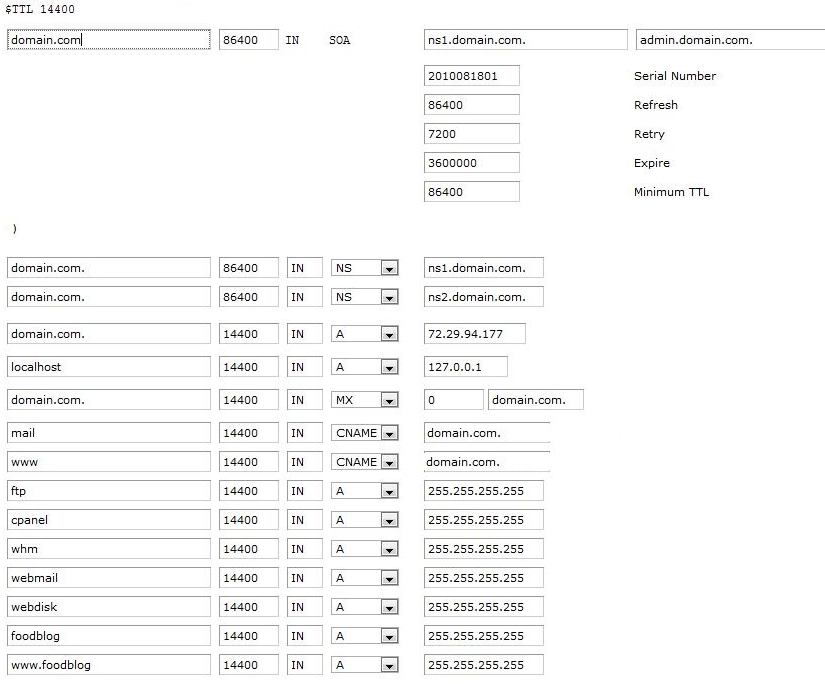The image size is (825, 684).
Task: Select the Refresh value field
Action: pos(471,104)
